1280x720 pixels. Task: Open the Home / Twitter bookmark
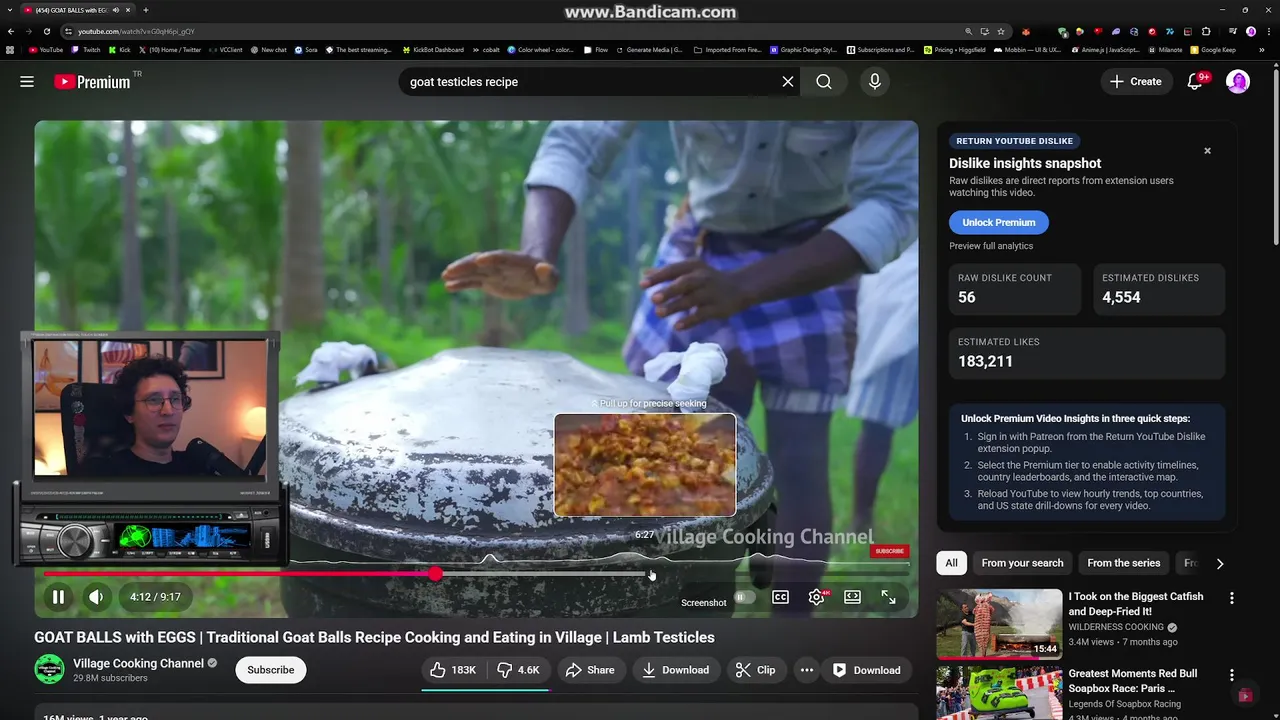170,49
